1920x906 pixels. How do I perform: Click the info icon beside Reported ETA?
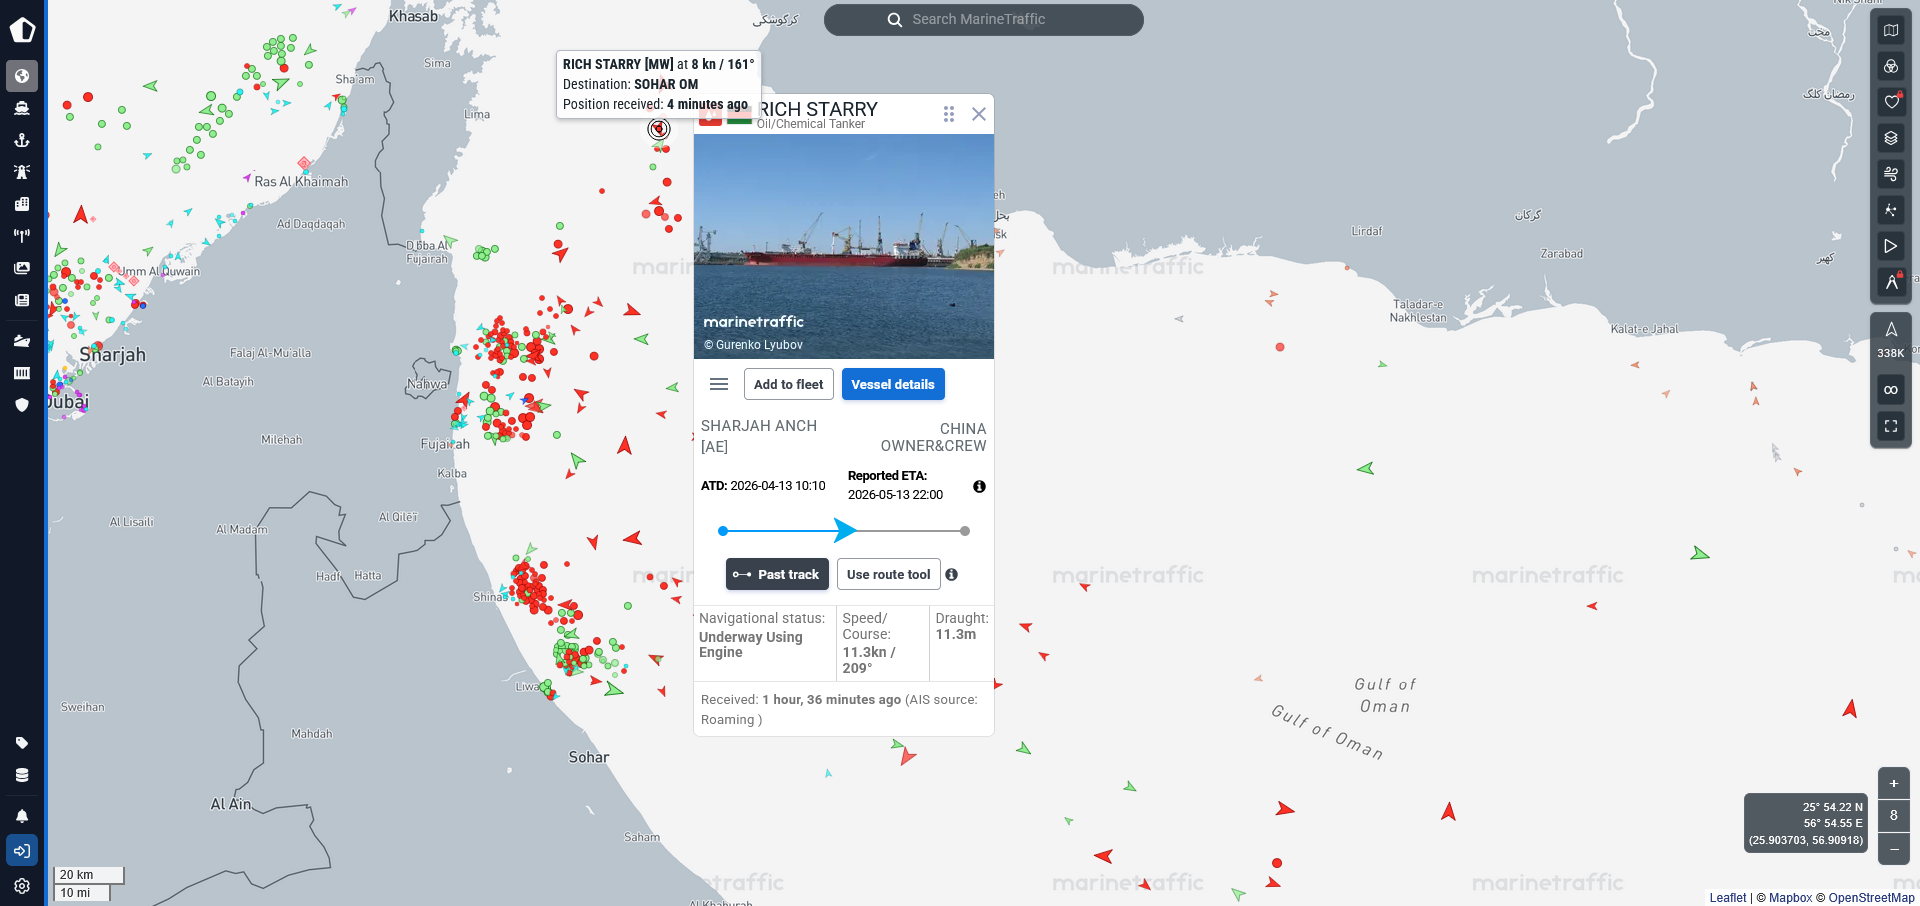980,486
